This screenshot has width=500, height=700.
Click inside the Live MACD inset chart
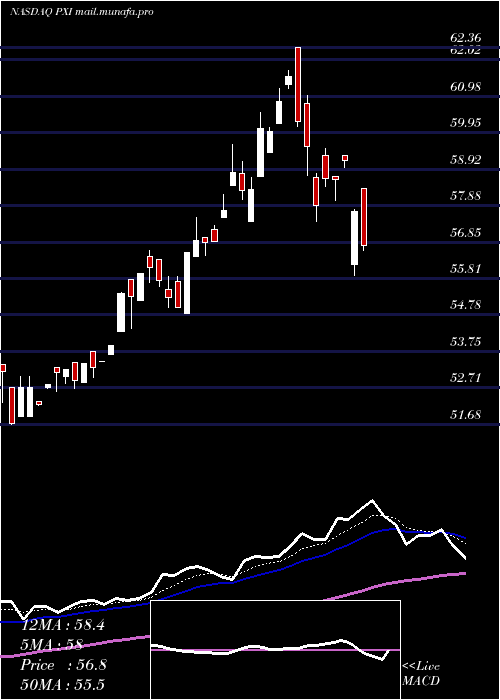[275, 650]
